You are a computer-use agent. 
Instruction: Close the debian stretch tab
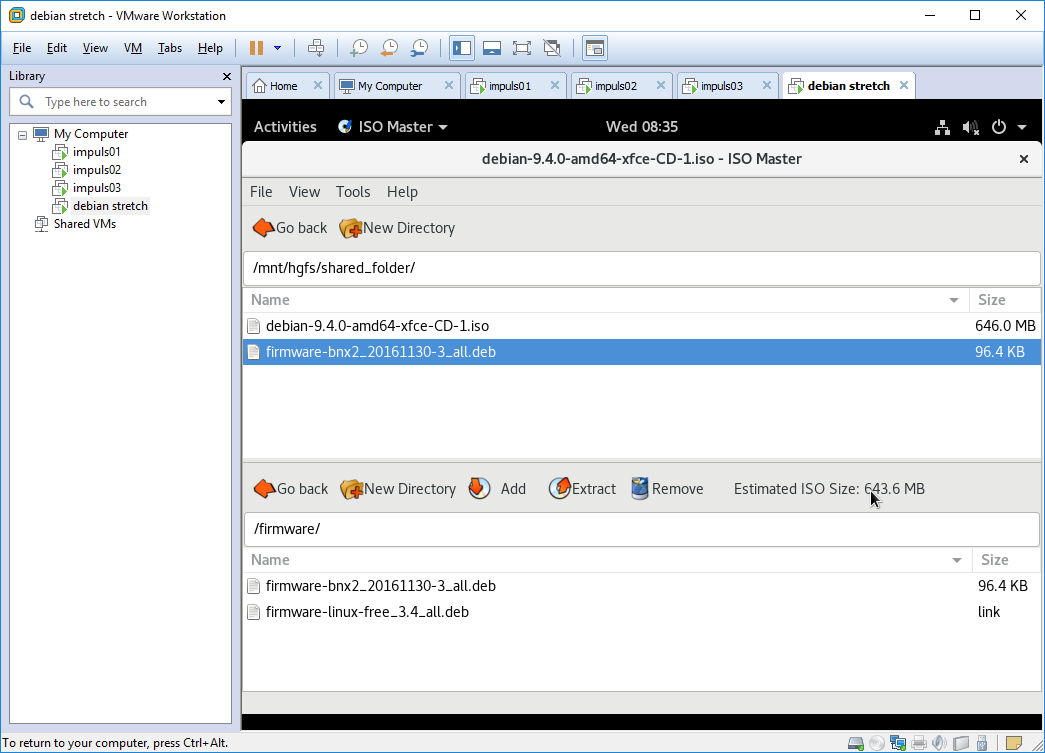point(904,85)
